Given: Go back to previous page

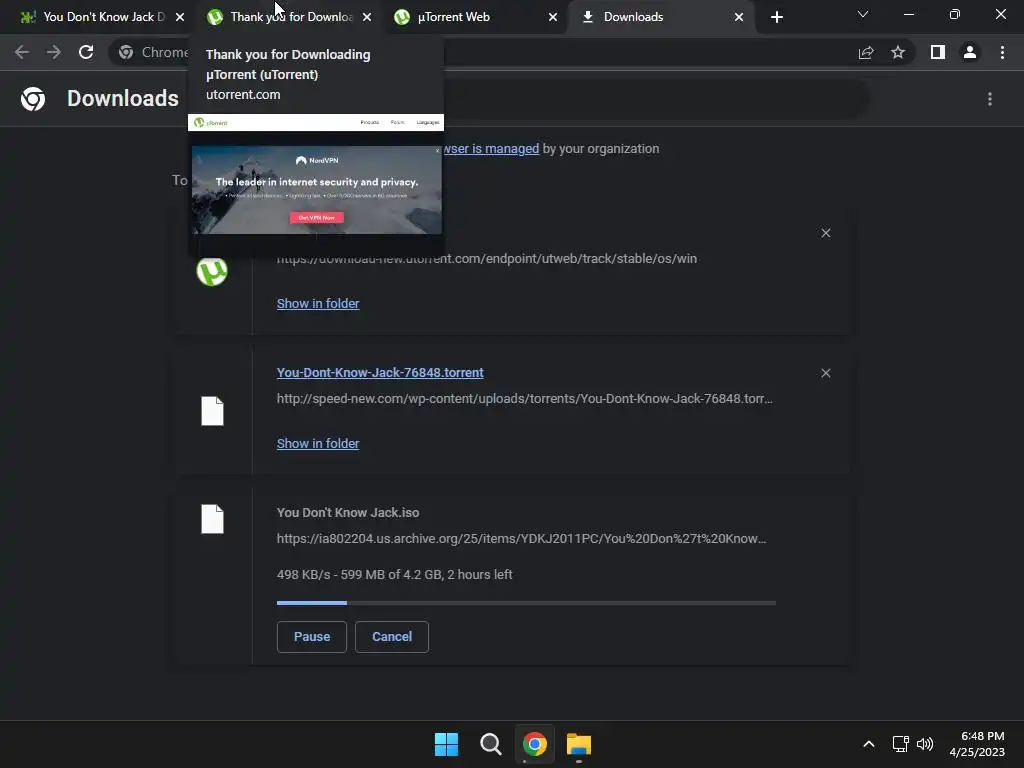Looking at the screenshot, I should [22, 52].
